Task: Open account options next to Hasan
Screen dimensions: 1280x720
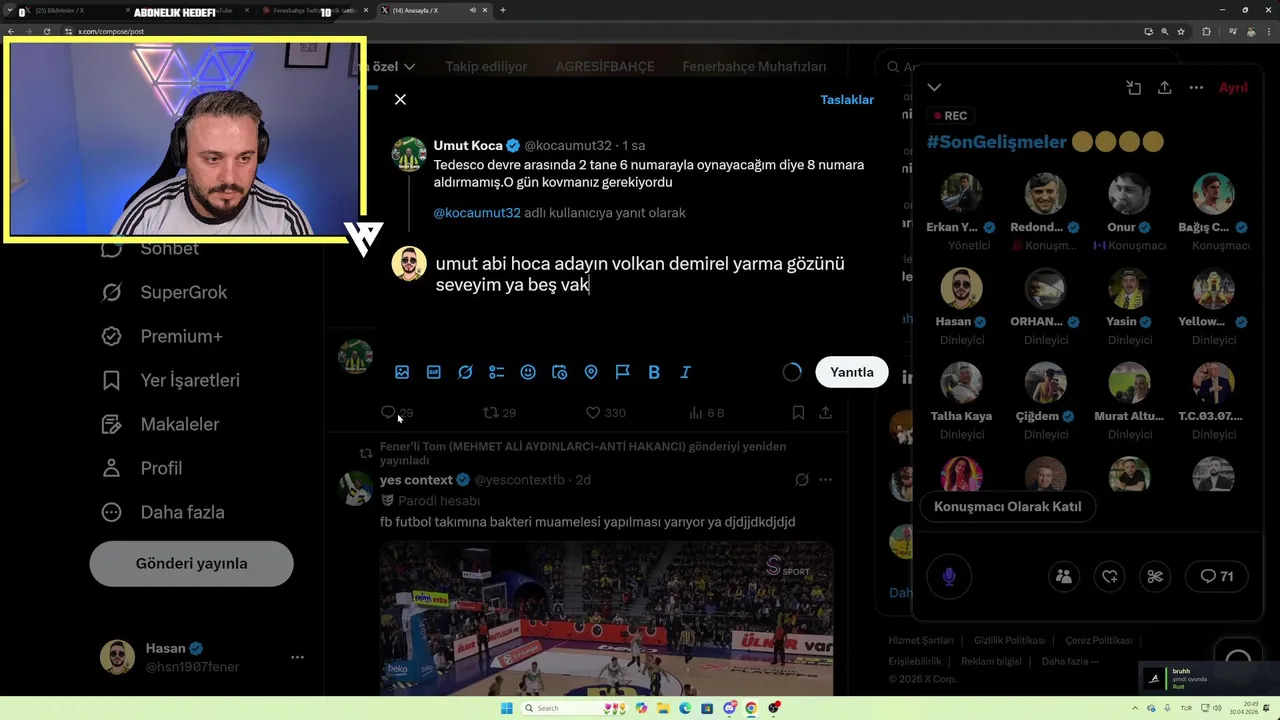Action: (x=297, y=658)
